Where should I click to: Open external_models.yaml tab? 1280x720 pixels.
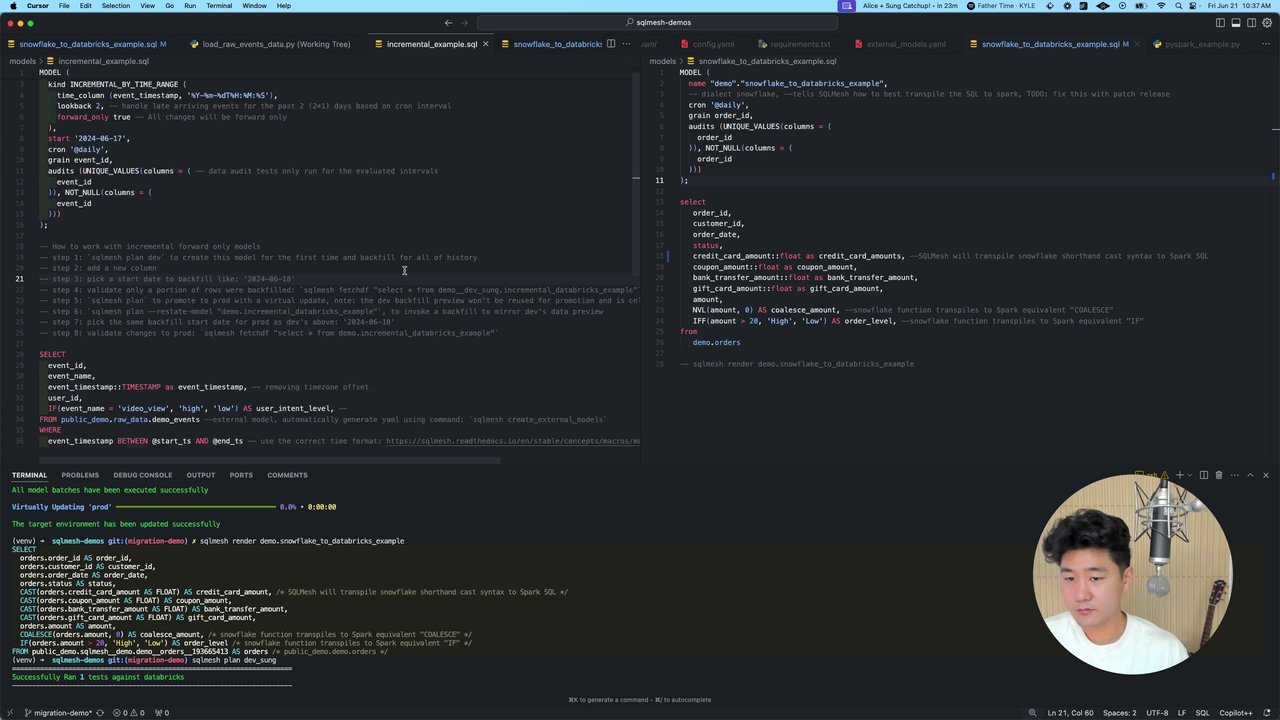[x=905, y=44]
